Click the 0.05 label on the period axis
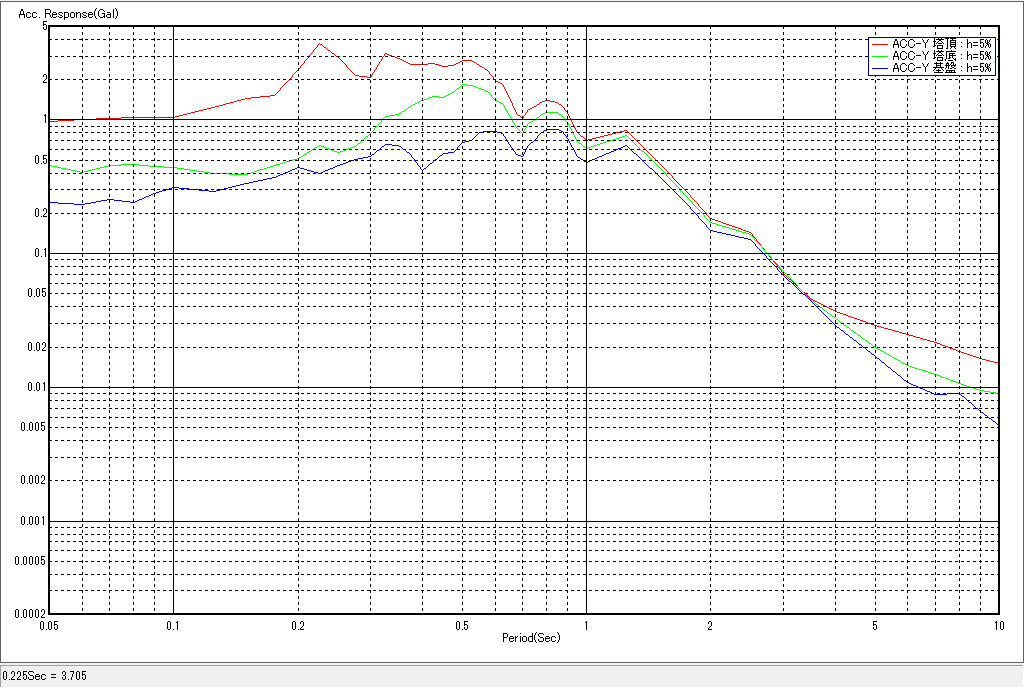The image size is (1024, 688). click(x=50, y=625)
